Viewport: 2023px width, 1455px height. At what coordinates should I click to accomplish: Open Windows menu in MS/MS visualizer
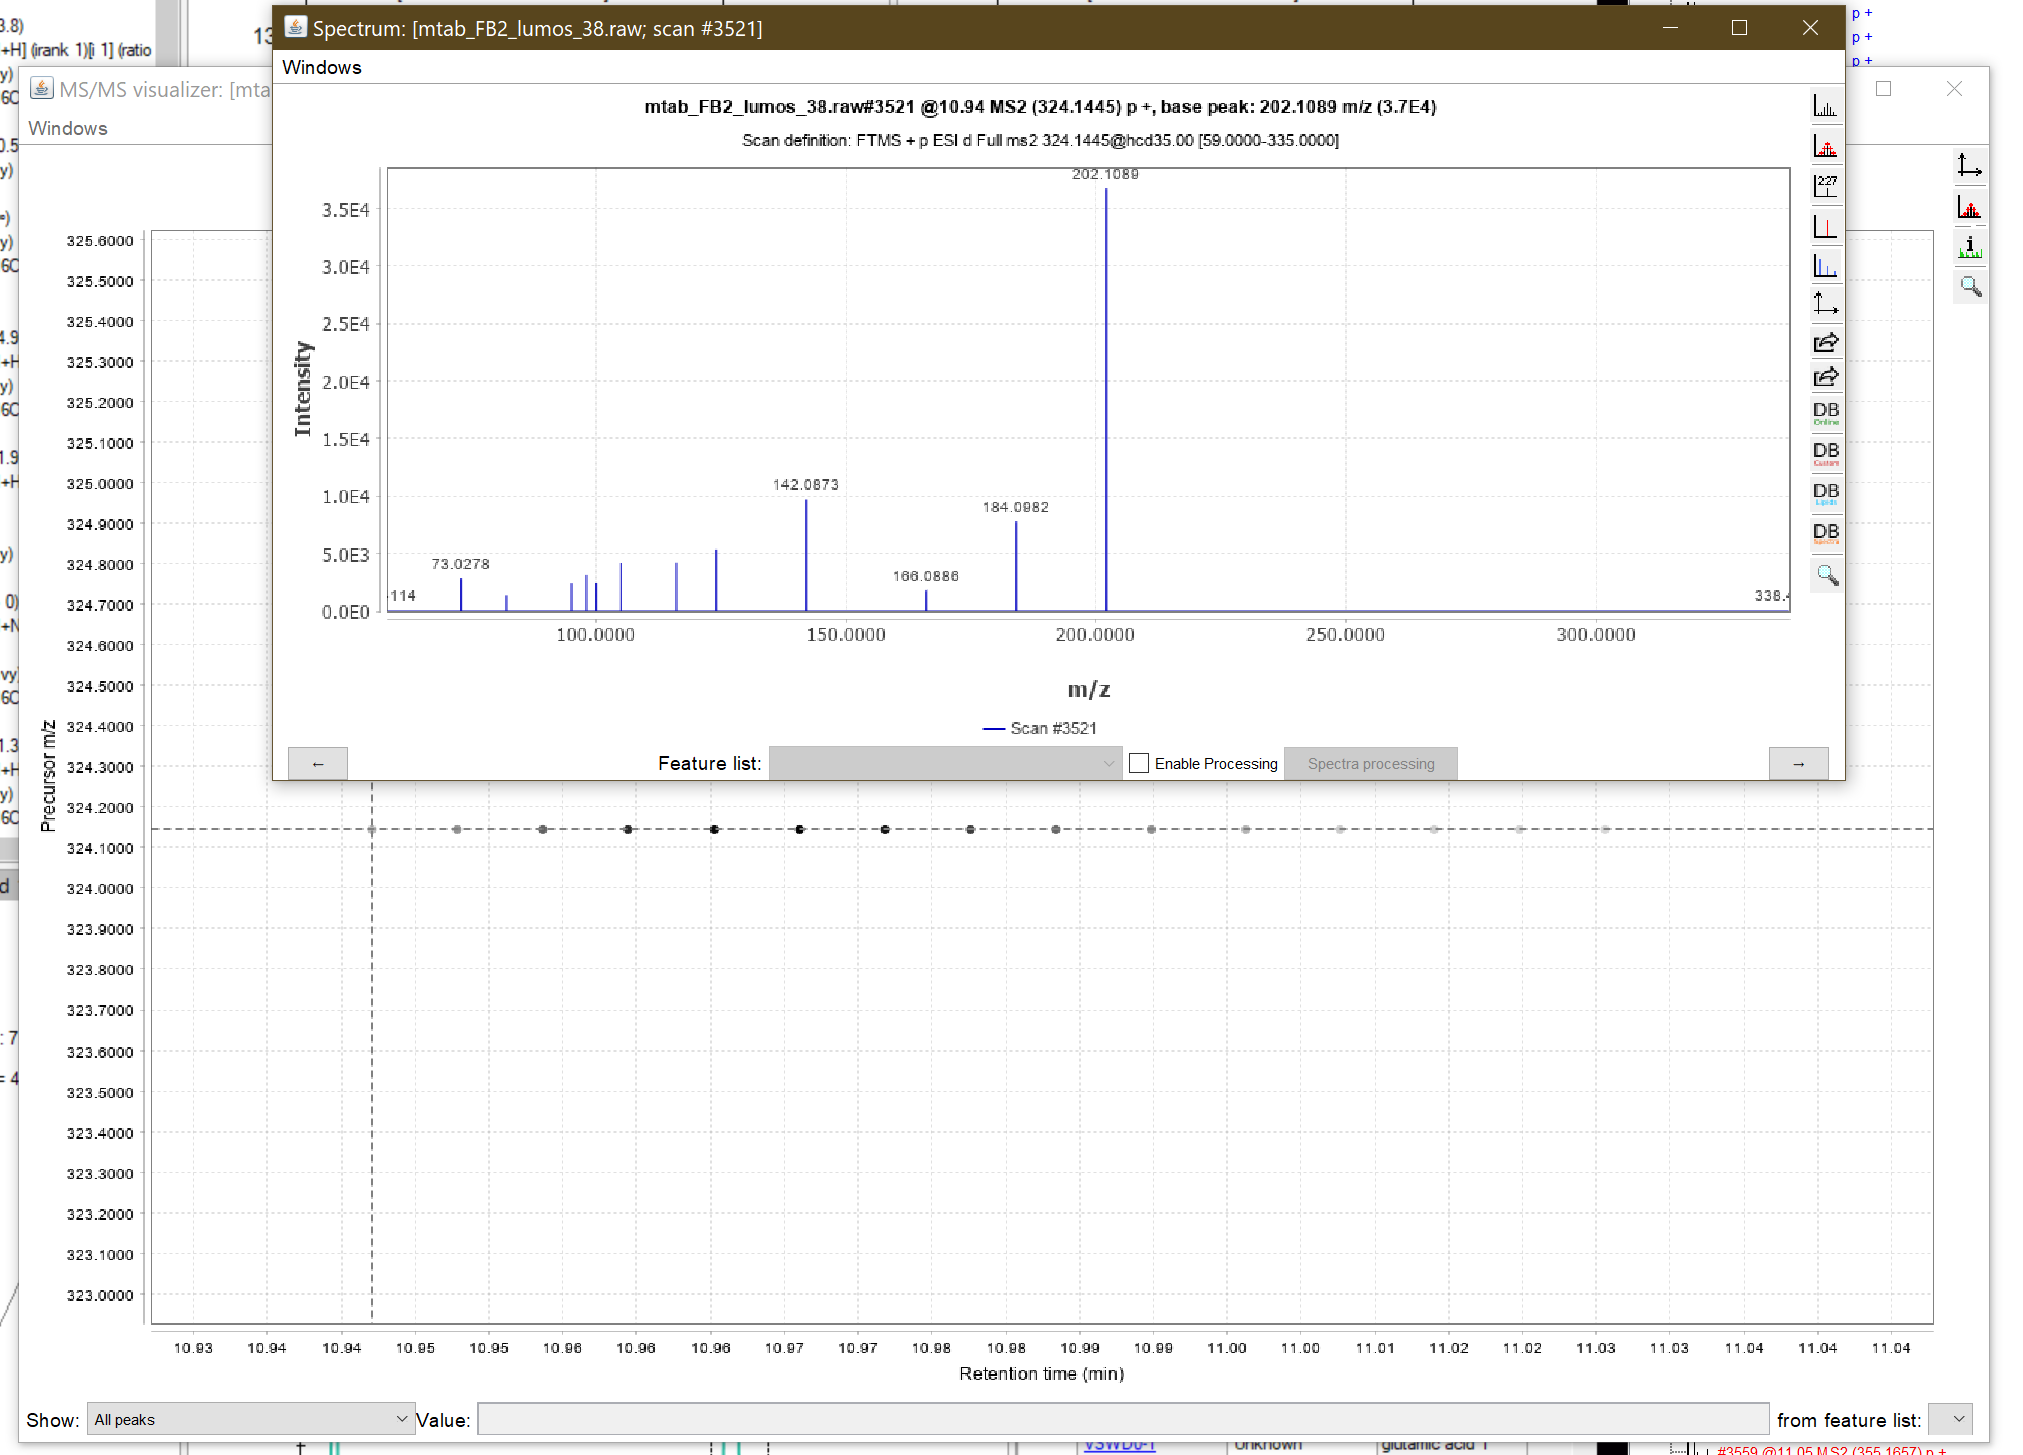67,128
